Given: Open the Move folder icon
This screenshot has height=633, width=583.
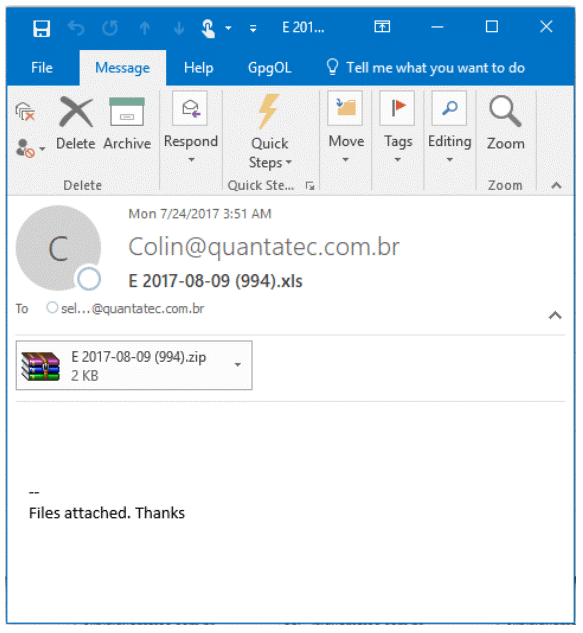Looking at the screenshot, I should (345, 108).
